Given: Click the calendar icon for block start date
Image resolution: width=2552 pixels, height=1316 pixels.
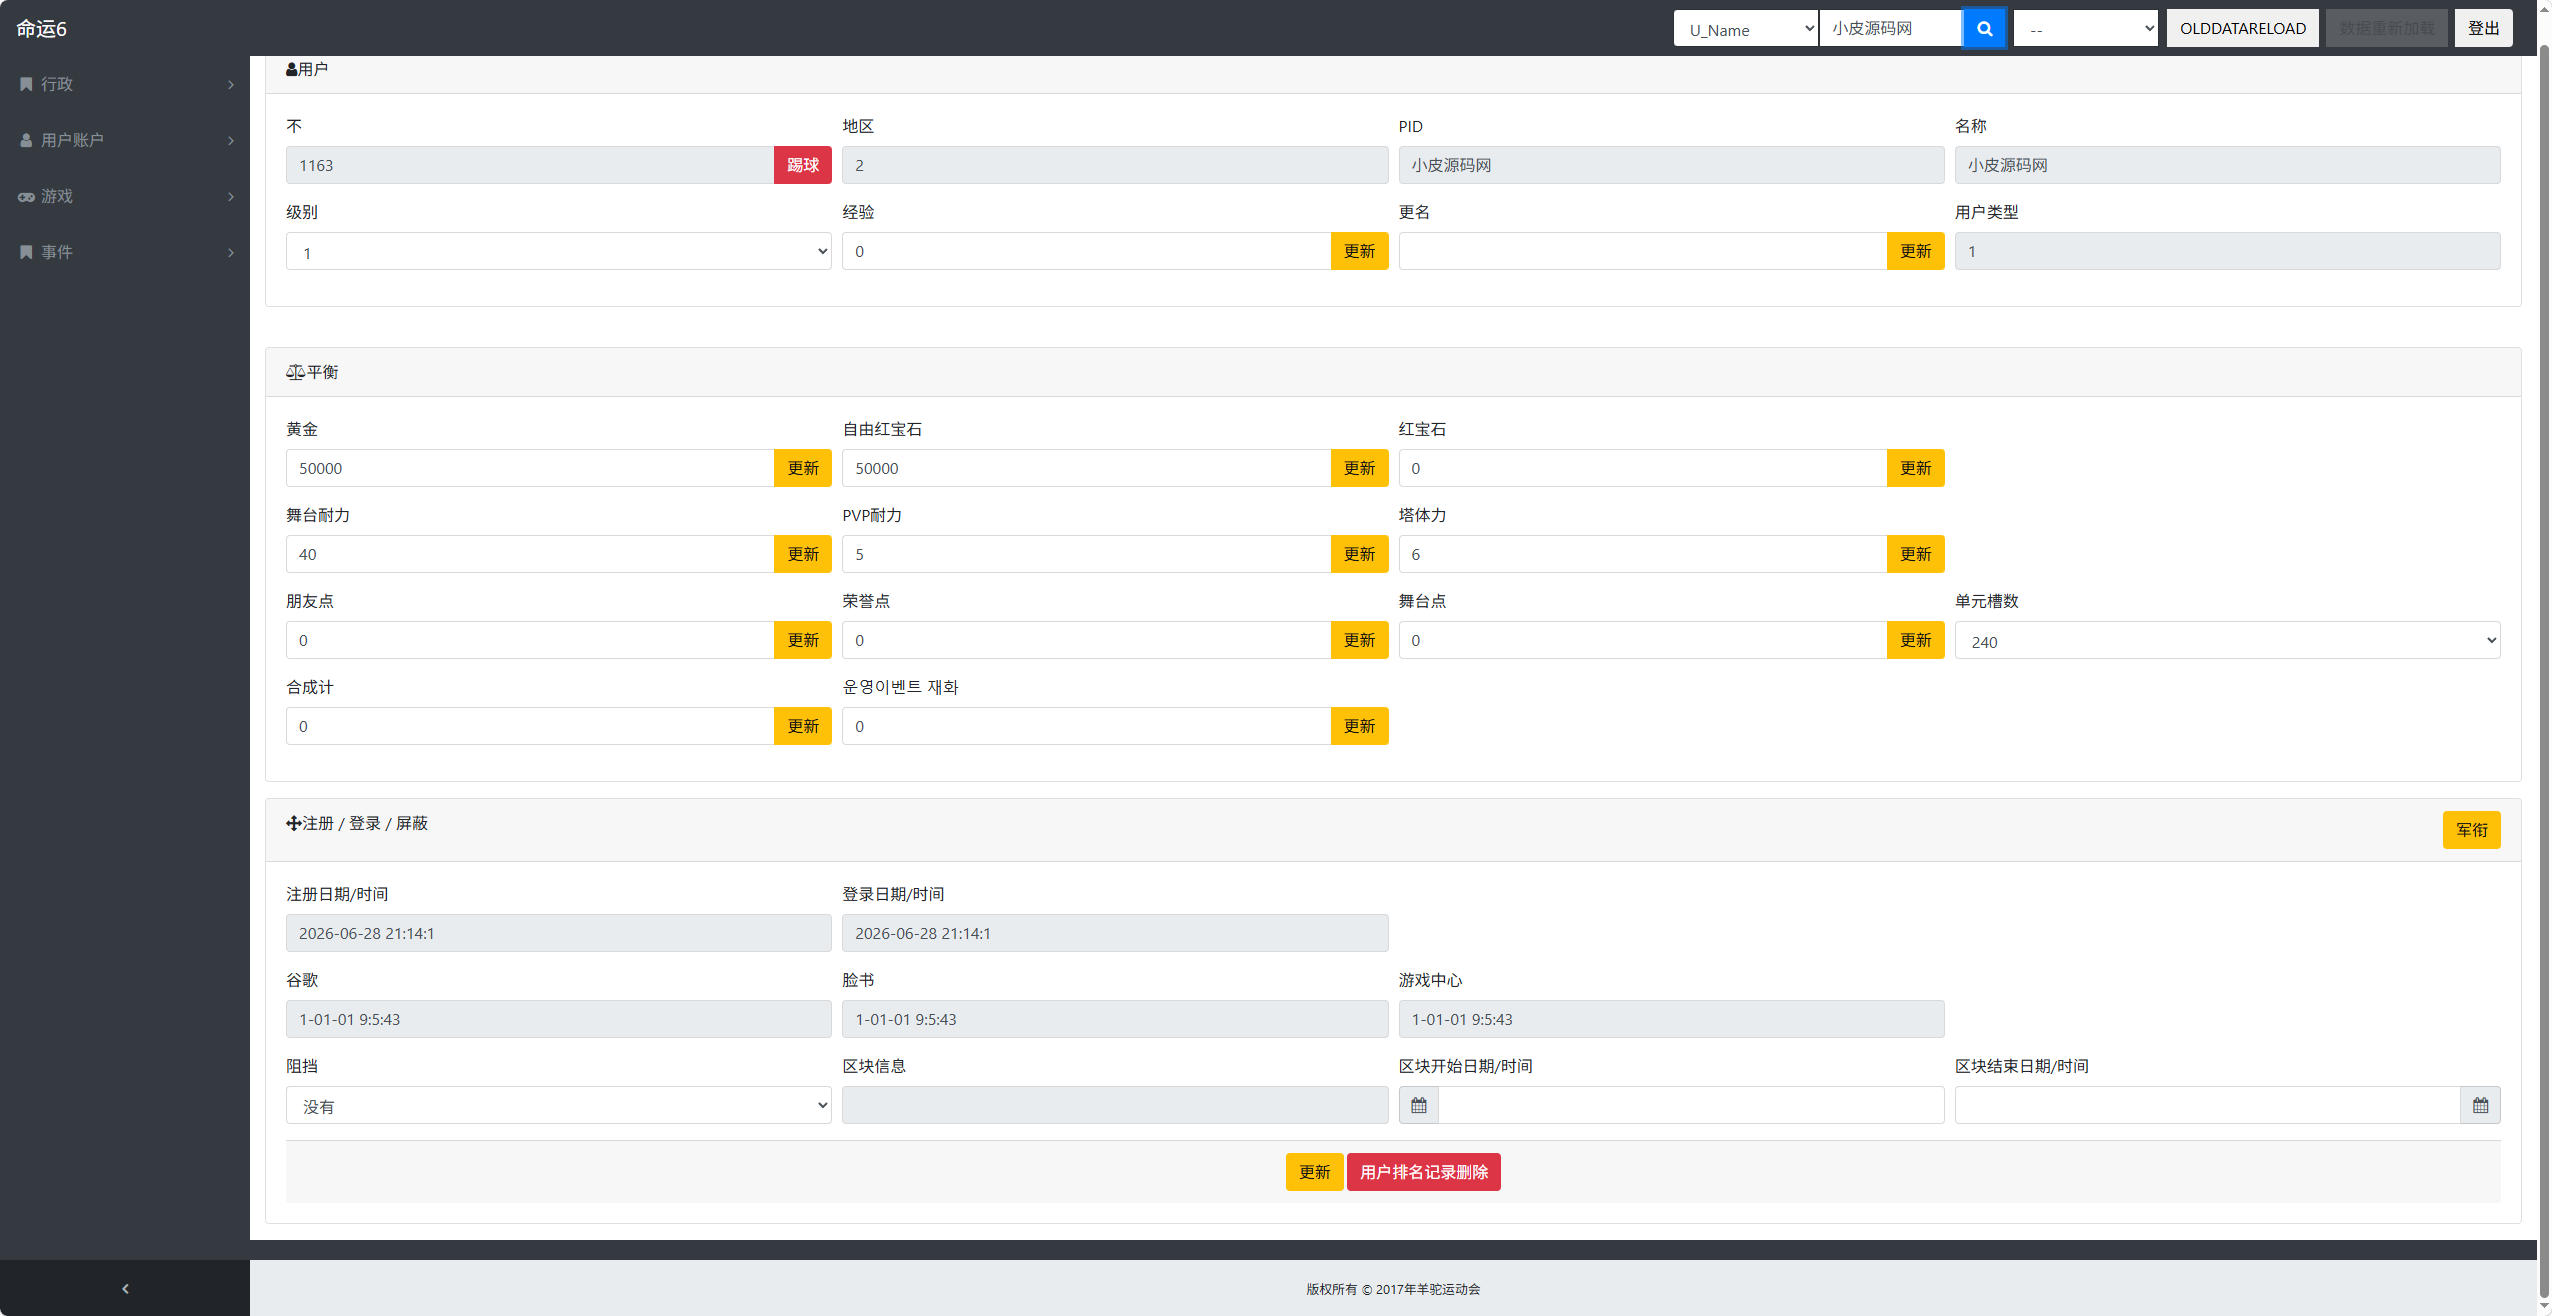Looking at the screenshot, I should click(x=1418, y=1105).
